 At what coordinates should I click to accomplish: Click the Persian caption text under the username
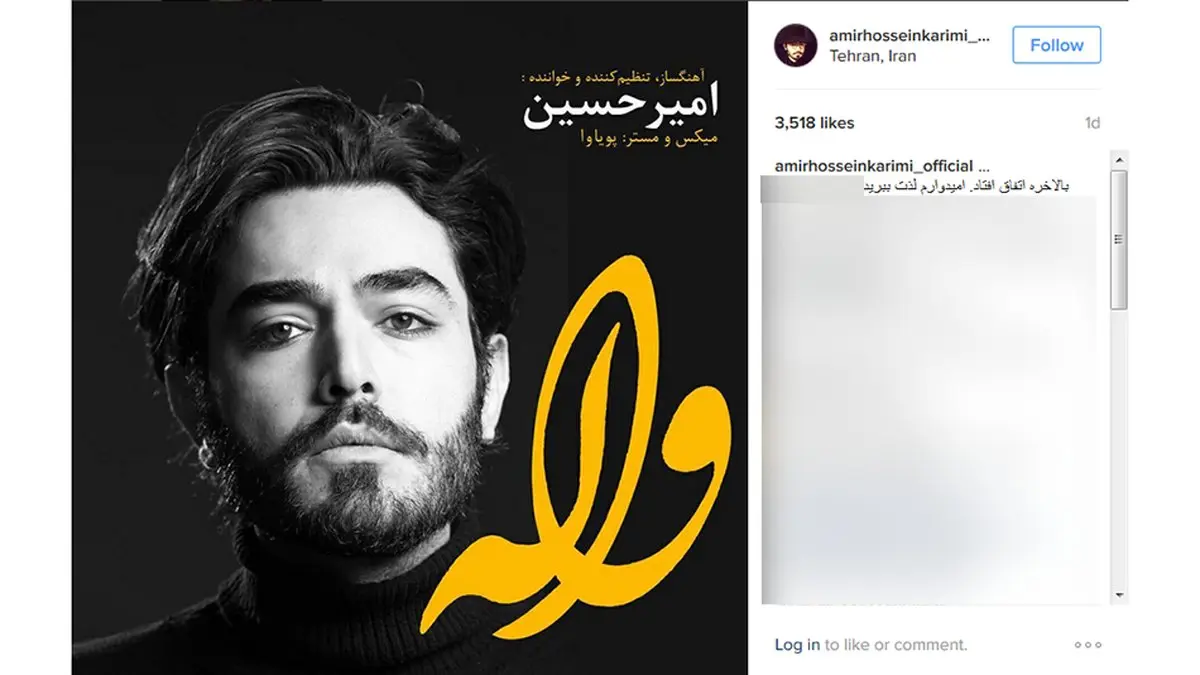(967, 187)
